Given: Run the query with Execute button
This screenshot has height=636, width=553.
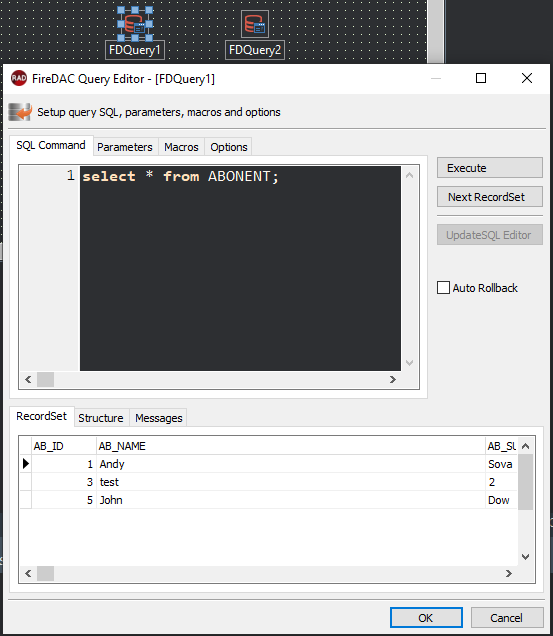Looking at the screenshot, I should (x=490, y=168).
